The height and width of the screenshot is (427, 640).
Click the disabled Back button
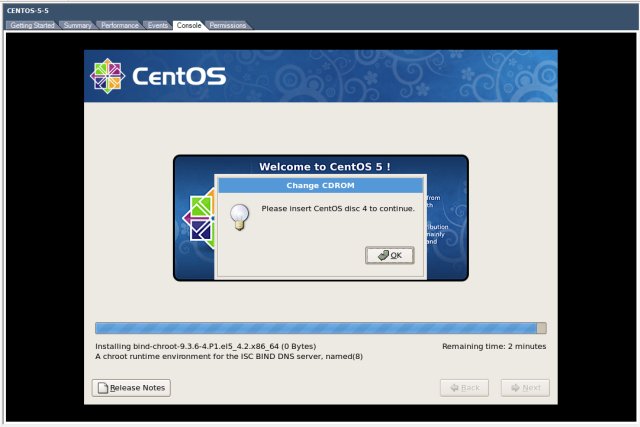tap(464, 388)
